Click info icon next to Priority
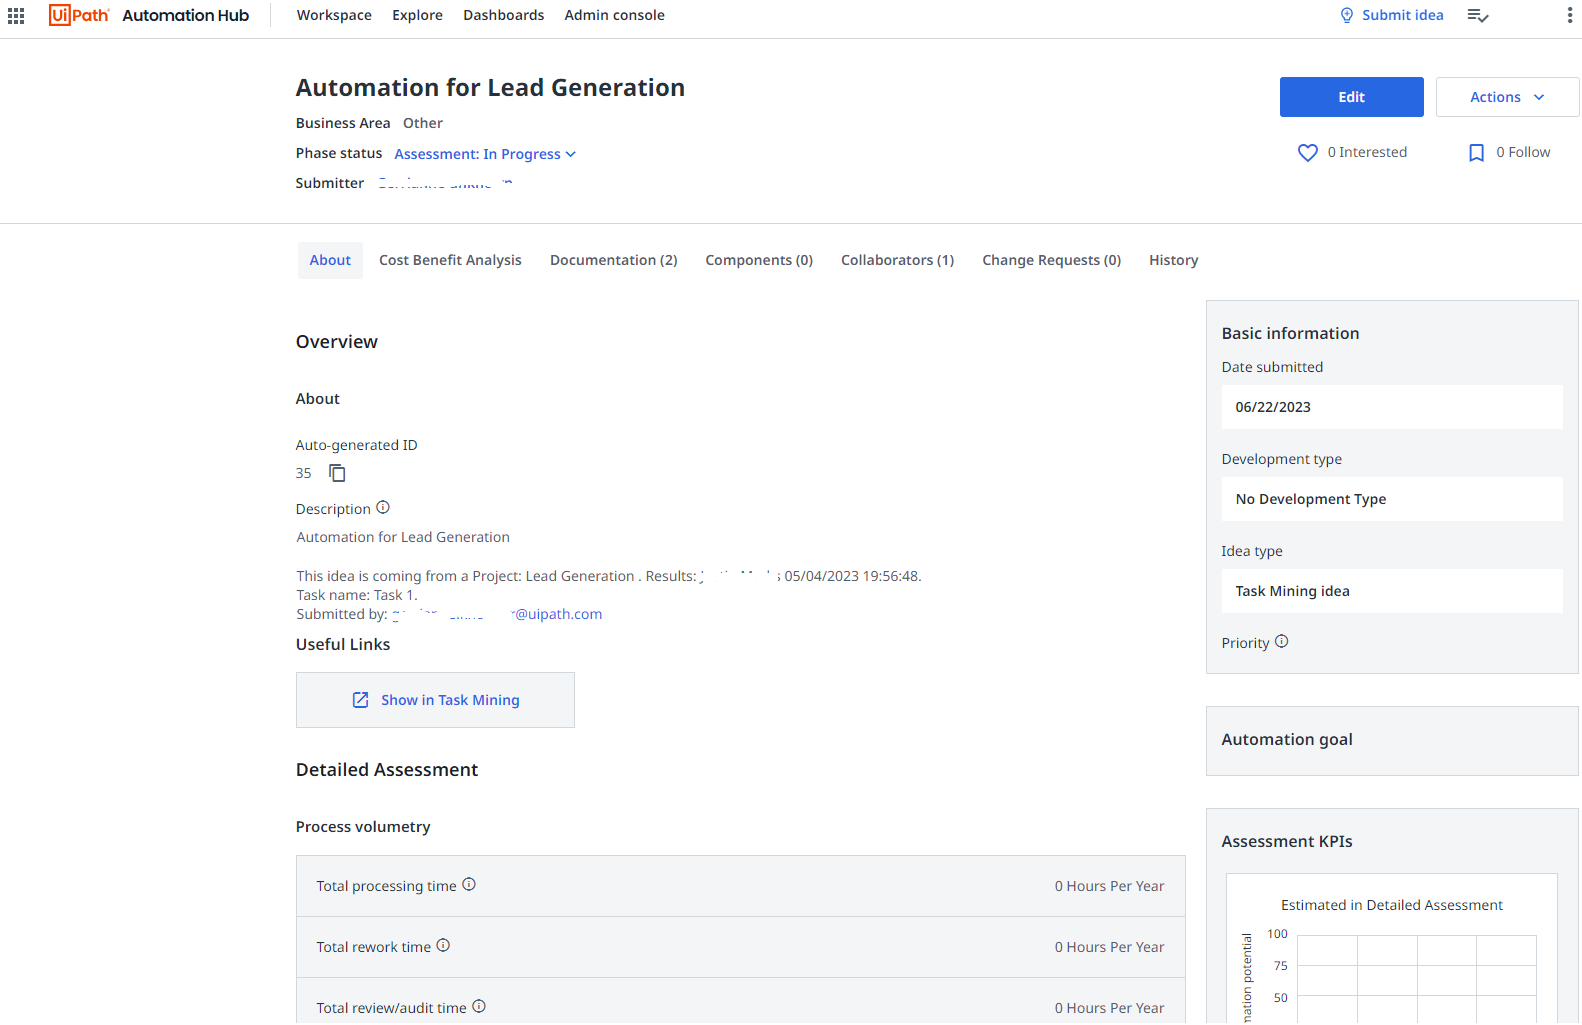Screen dimensions: 1582x1025 (x=1281, y=642)
